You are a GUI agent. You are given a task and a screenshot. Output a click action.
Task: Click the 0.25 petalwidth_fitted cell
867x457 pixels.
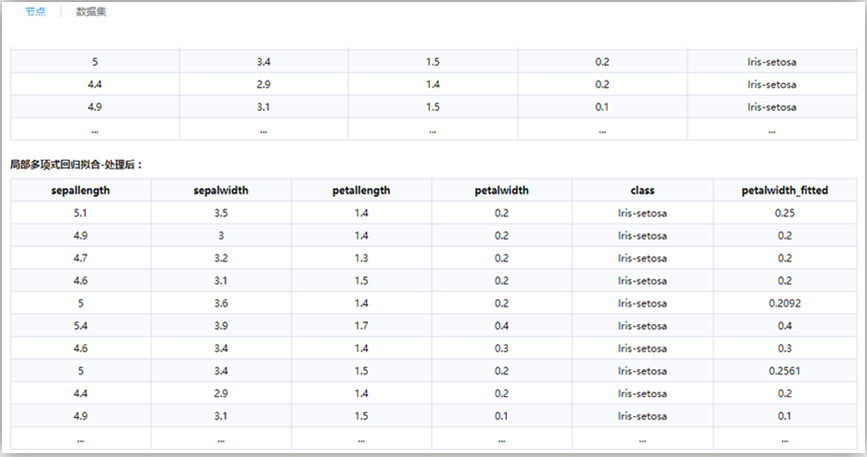click(x=784, y=213)
